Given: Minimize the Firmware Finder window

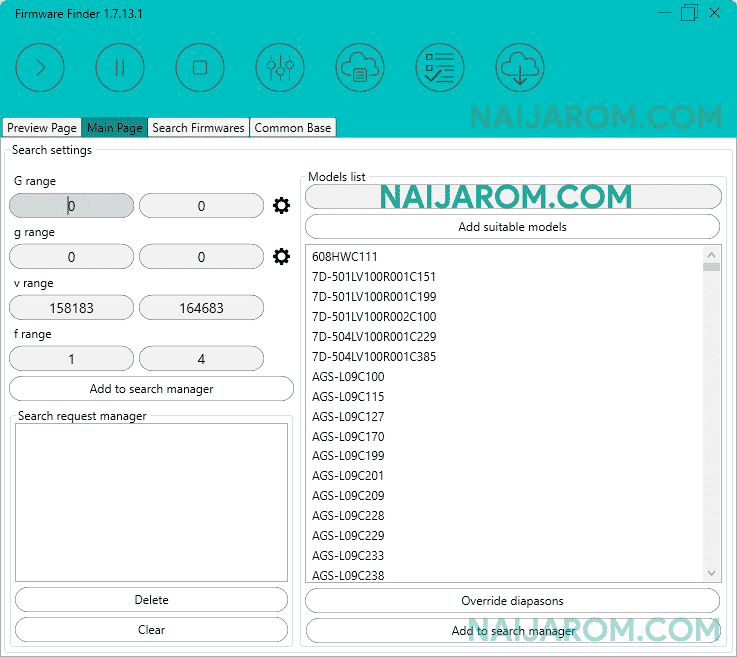Looking at the screenshot, I should click(665, 13).
